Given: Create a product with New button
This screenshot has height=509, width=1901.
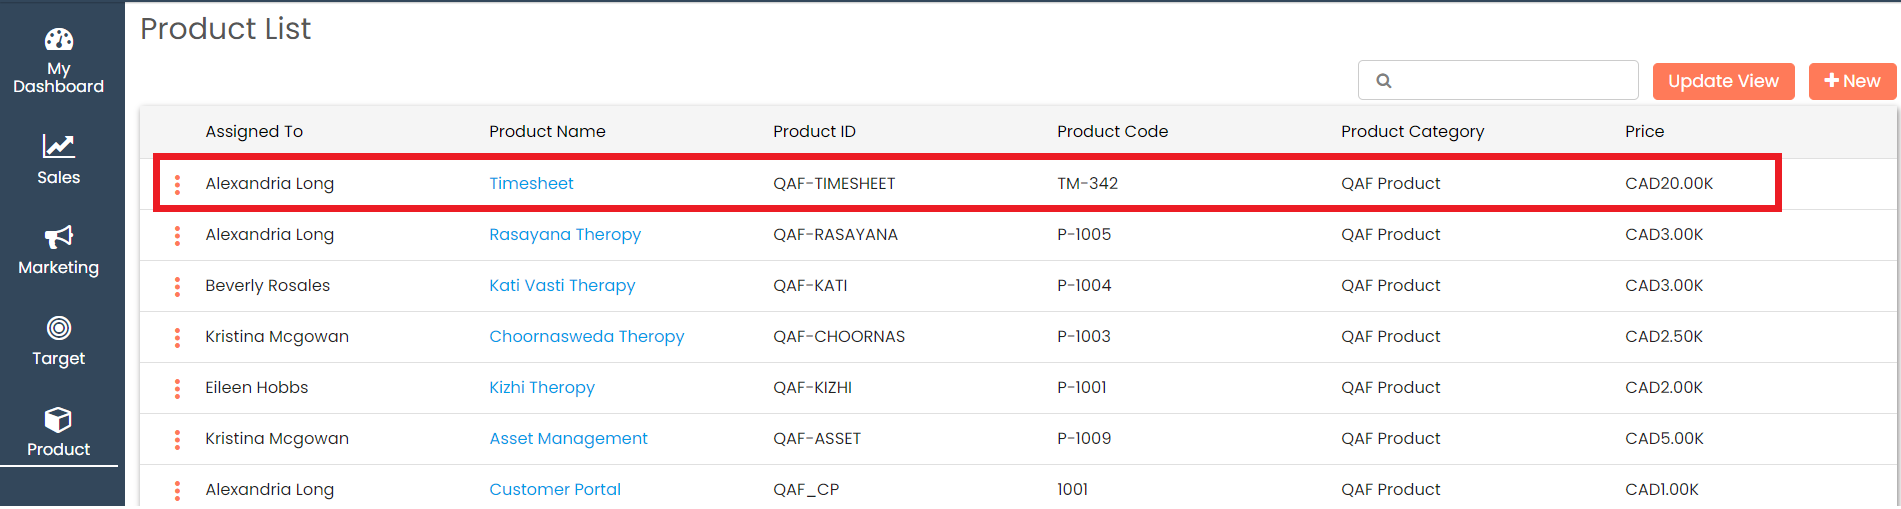Looking at the screenshot, I should 1851,81.
